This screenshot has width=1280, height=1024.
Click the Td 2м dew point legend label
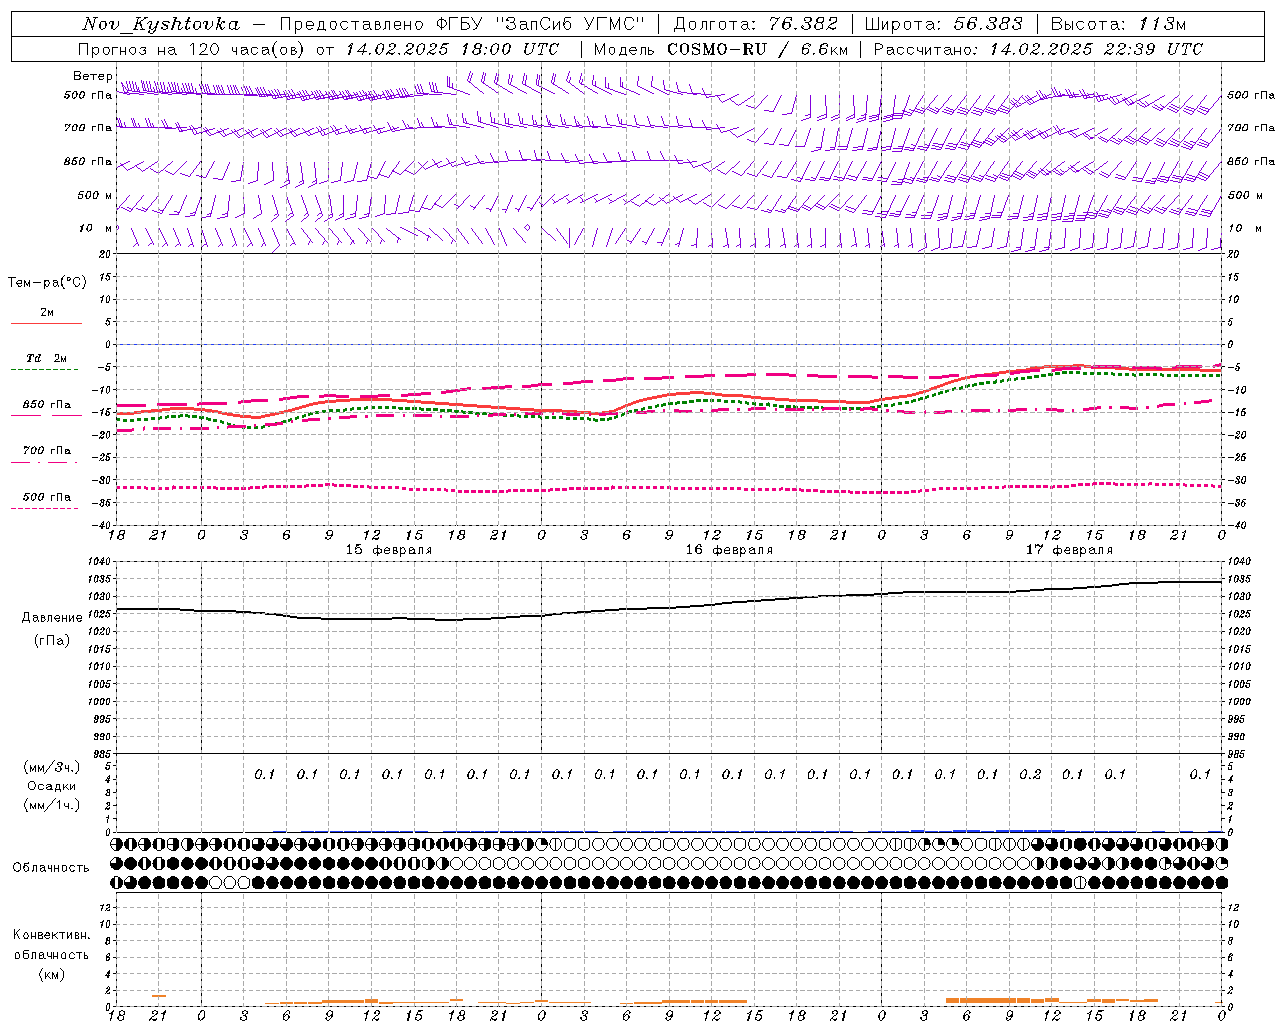tap(47, 358)
